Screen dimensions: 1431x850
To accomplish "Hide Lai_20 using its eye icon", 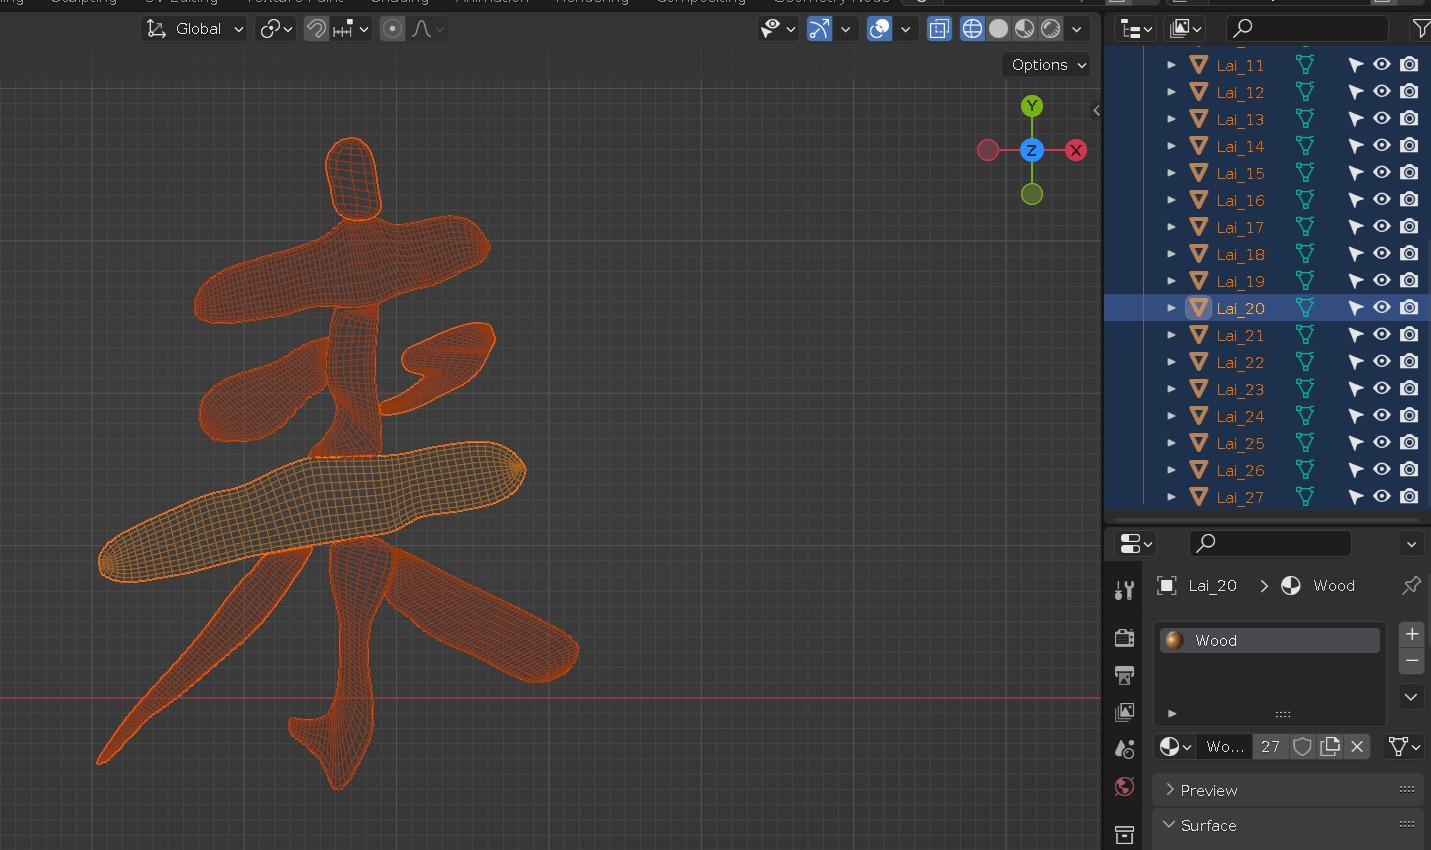I will tap(1382, 308).
